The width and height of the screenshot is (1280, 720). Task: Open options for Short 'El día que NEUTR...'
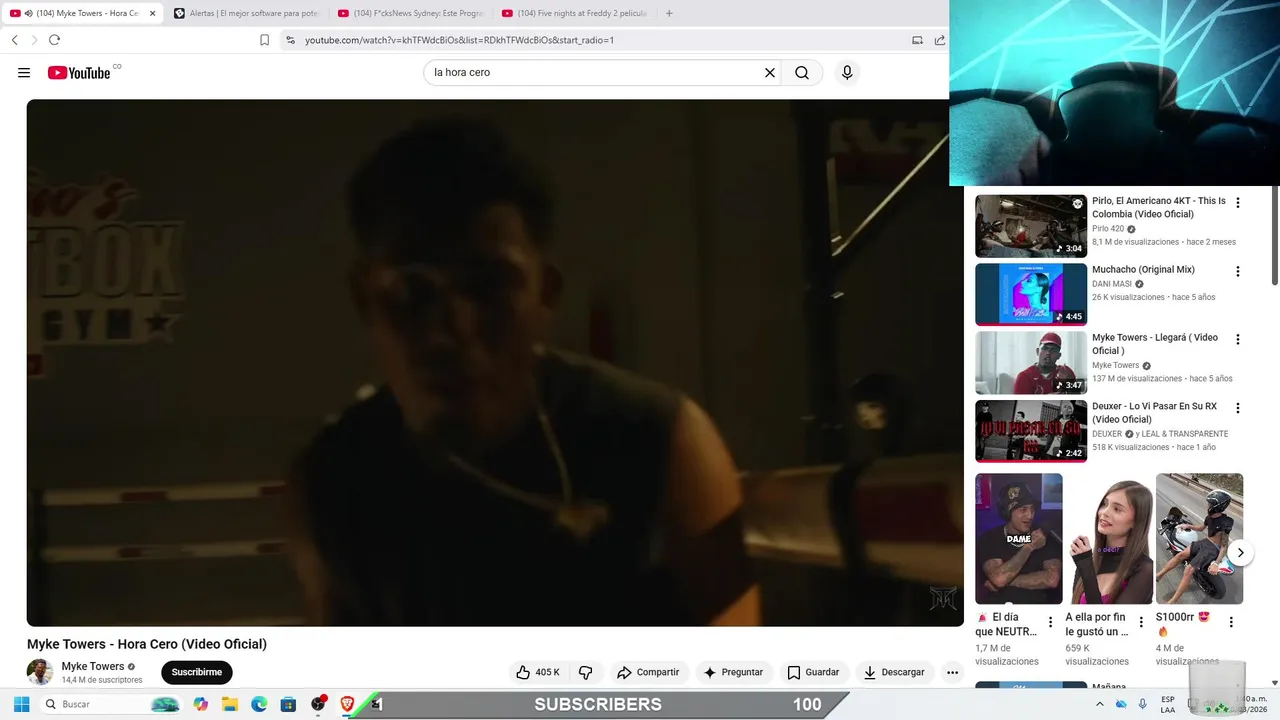pos(1050,622)
